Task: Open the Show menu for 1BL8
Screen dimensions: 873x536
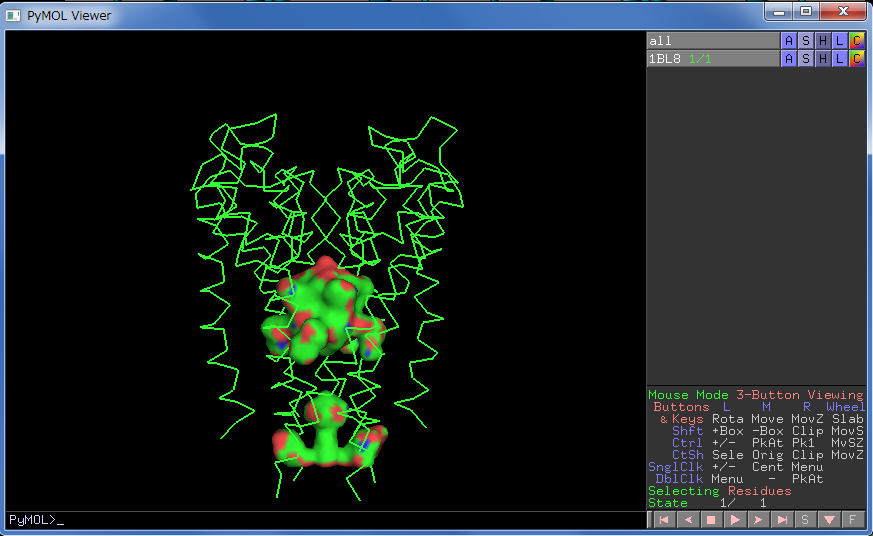Action: click(806, 59)
